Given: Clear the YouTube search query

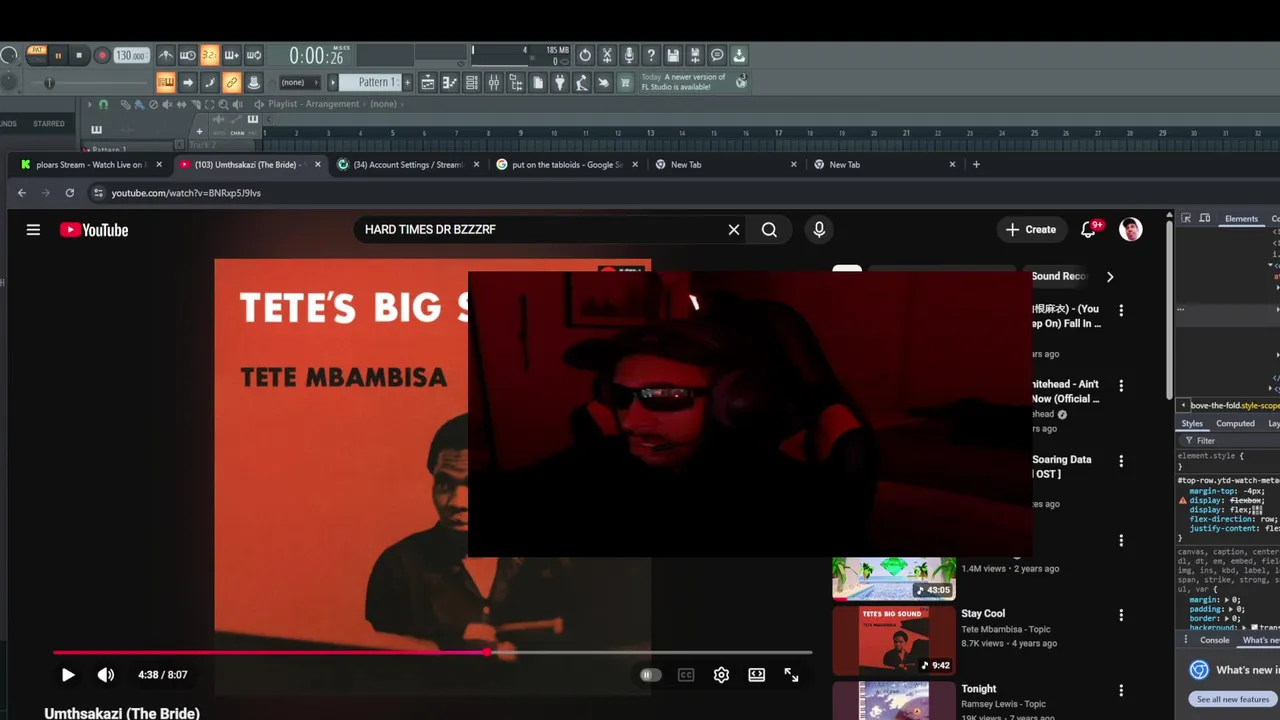Looking at the screenshot, I should tap(734, 230).
